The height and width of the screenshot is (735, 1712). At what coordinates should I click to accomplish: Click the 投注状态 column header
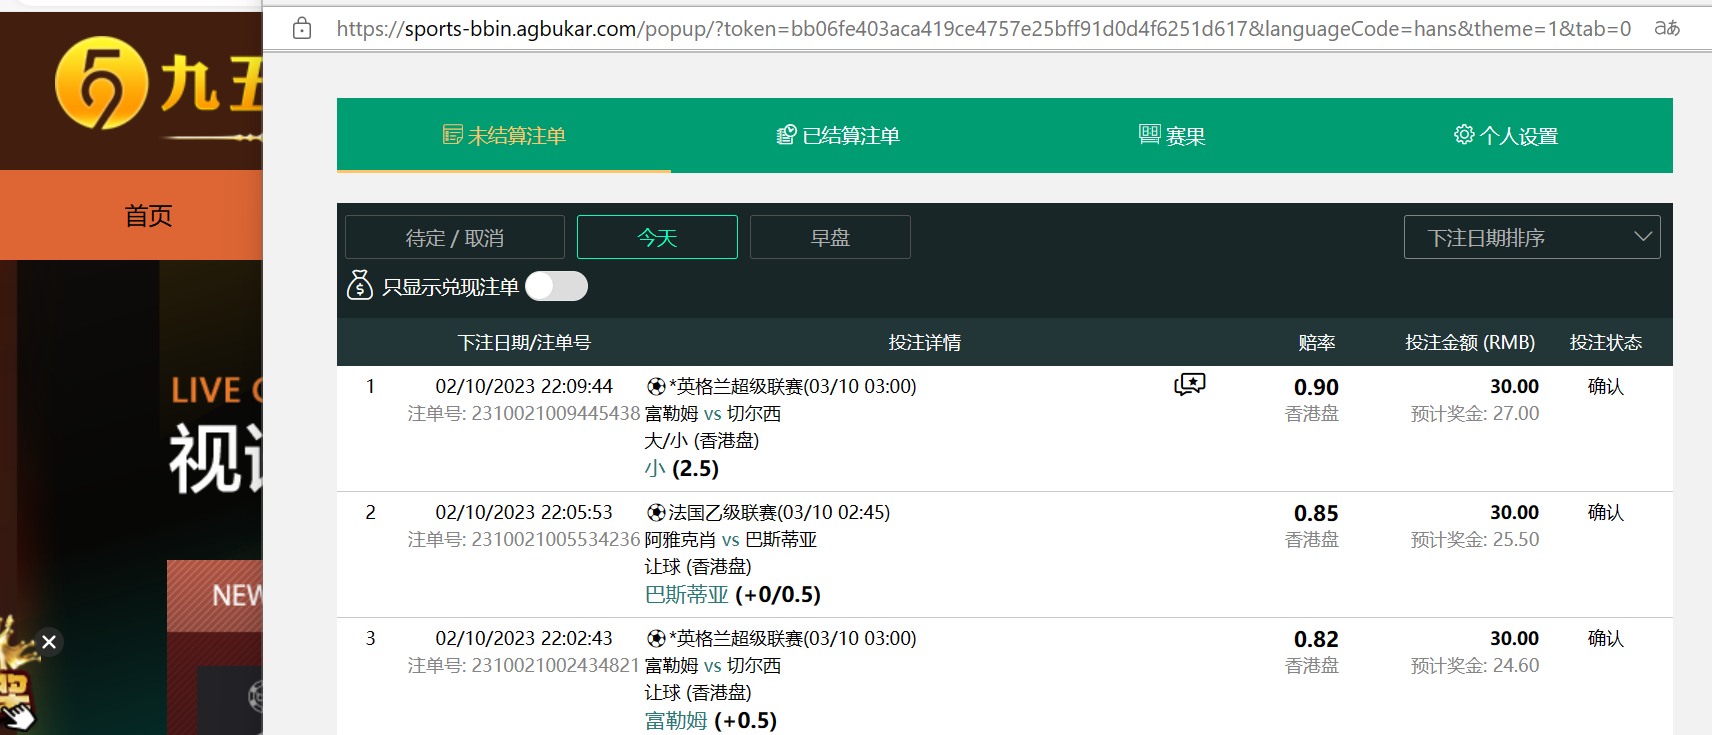click(1606, 342)
